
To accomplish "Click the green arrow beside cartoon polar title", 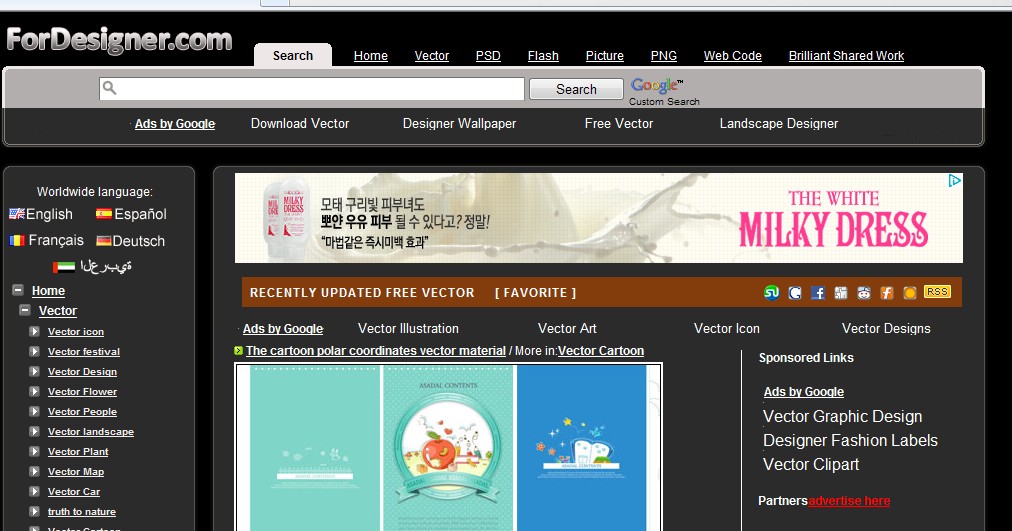I will click(x=239, y=351).
